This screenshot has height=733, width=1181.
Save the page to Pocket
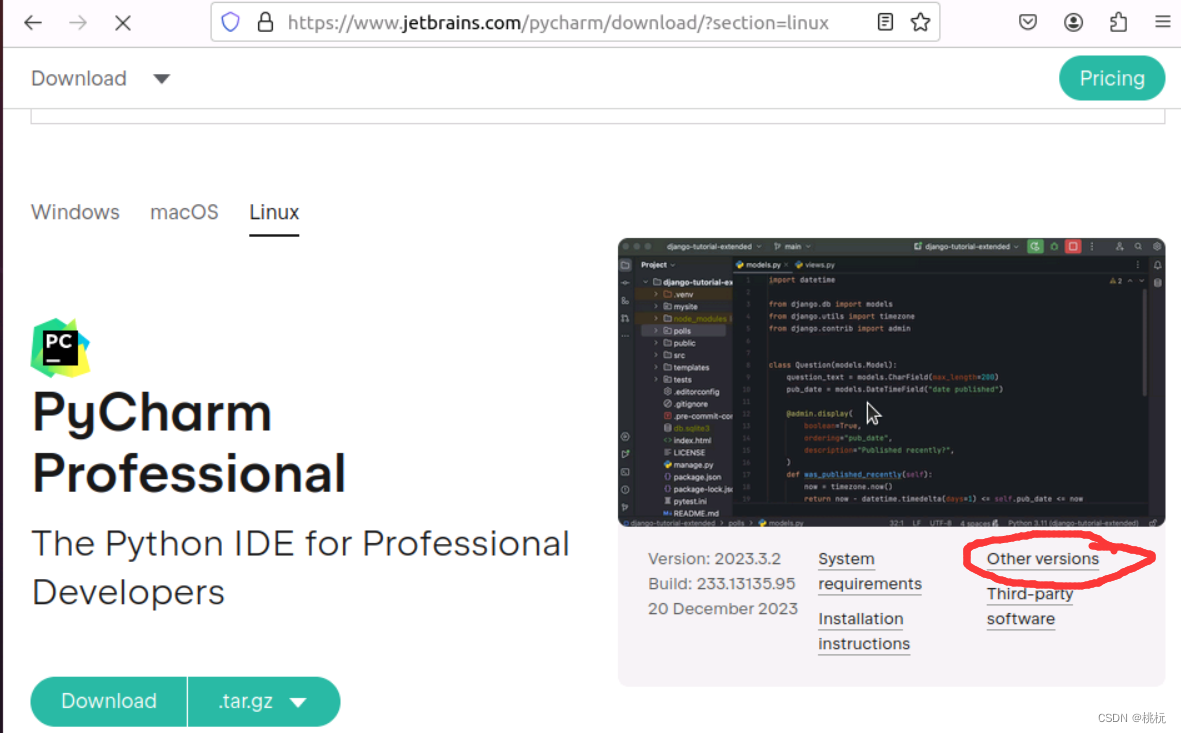point(1028,21)
